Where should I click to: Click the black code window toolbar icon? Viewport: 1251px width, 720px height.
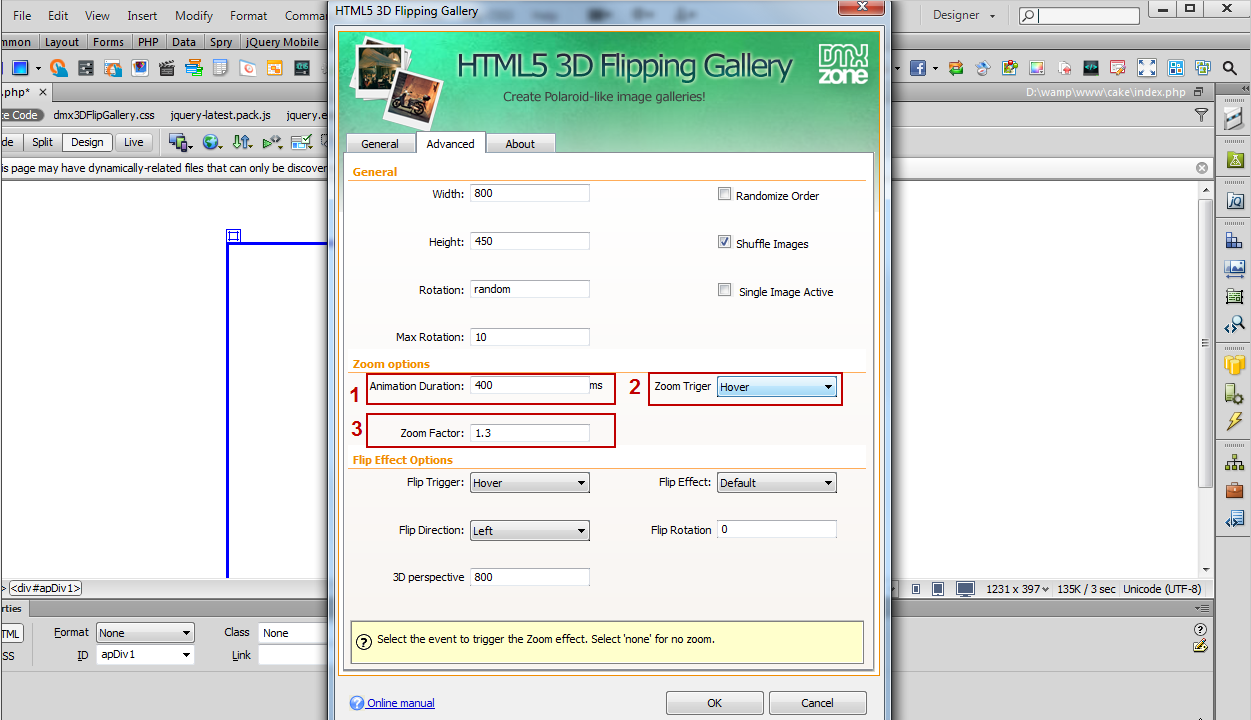pos(1092,68)
